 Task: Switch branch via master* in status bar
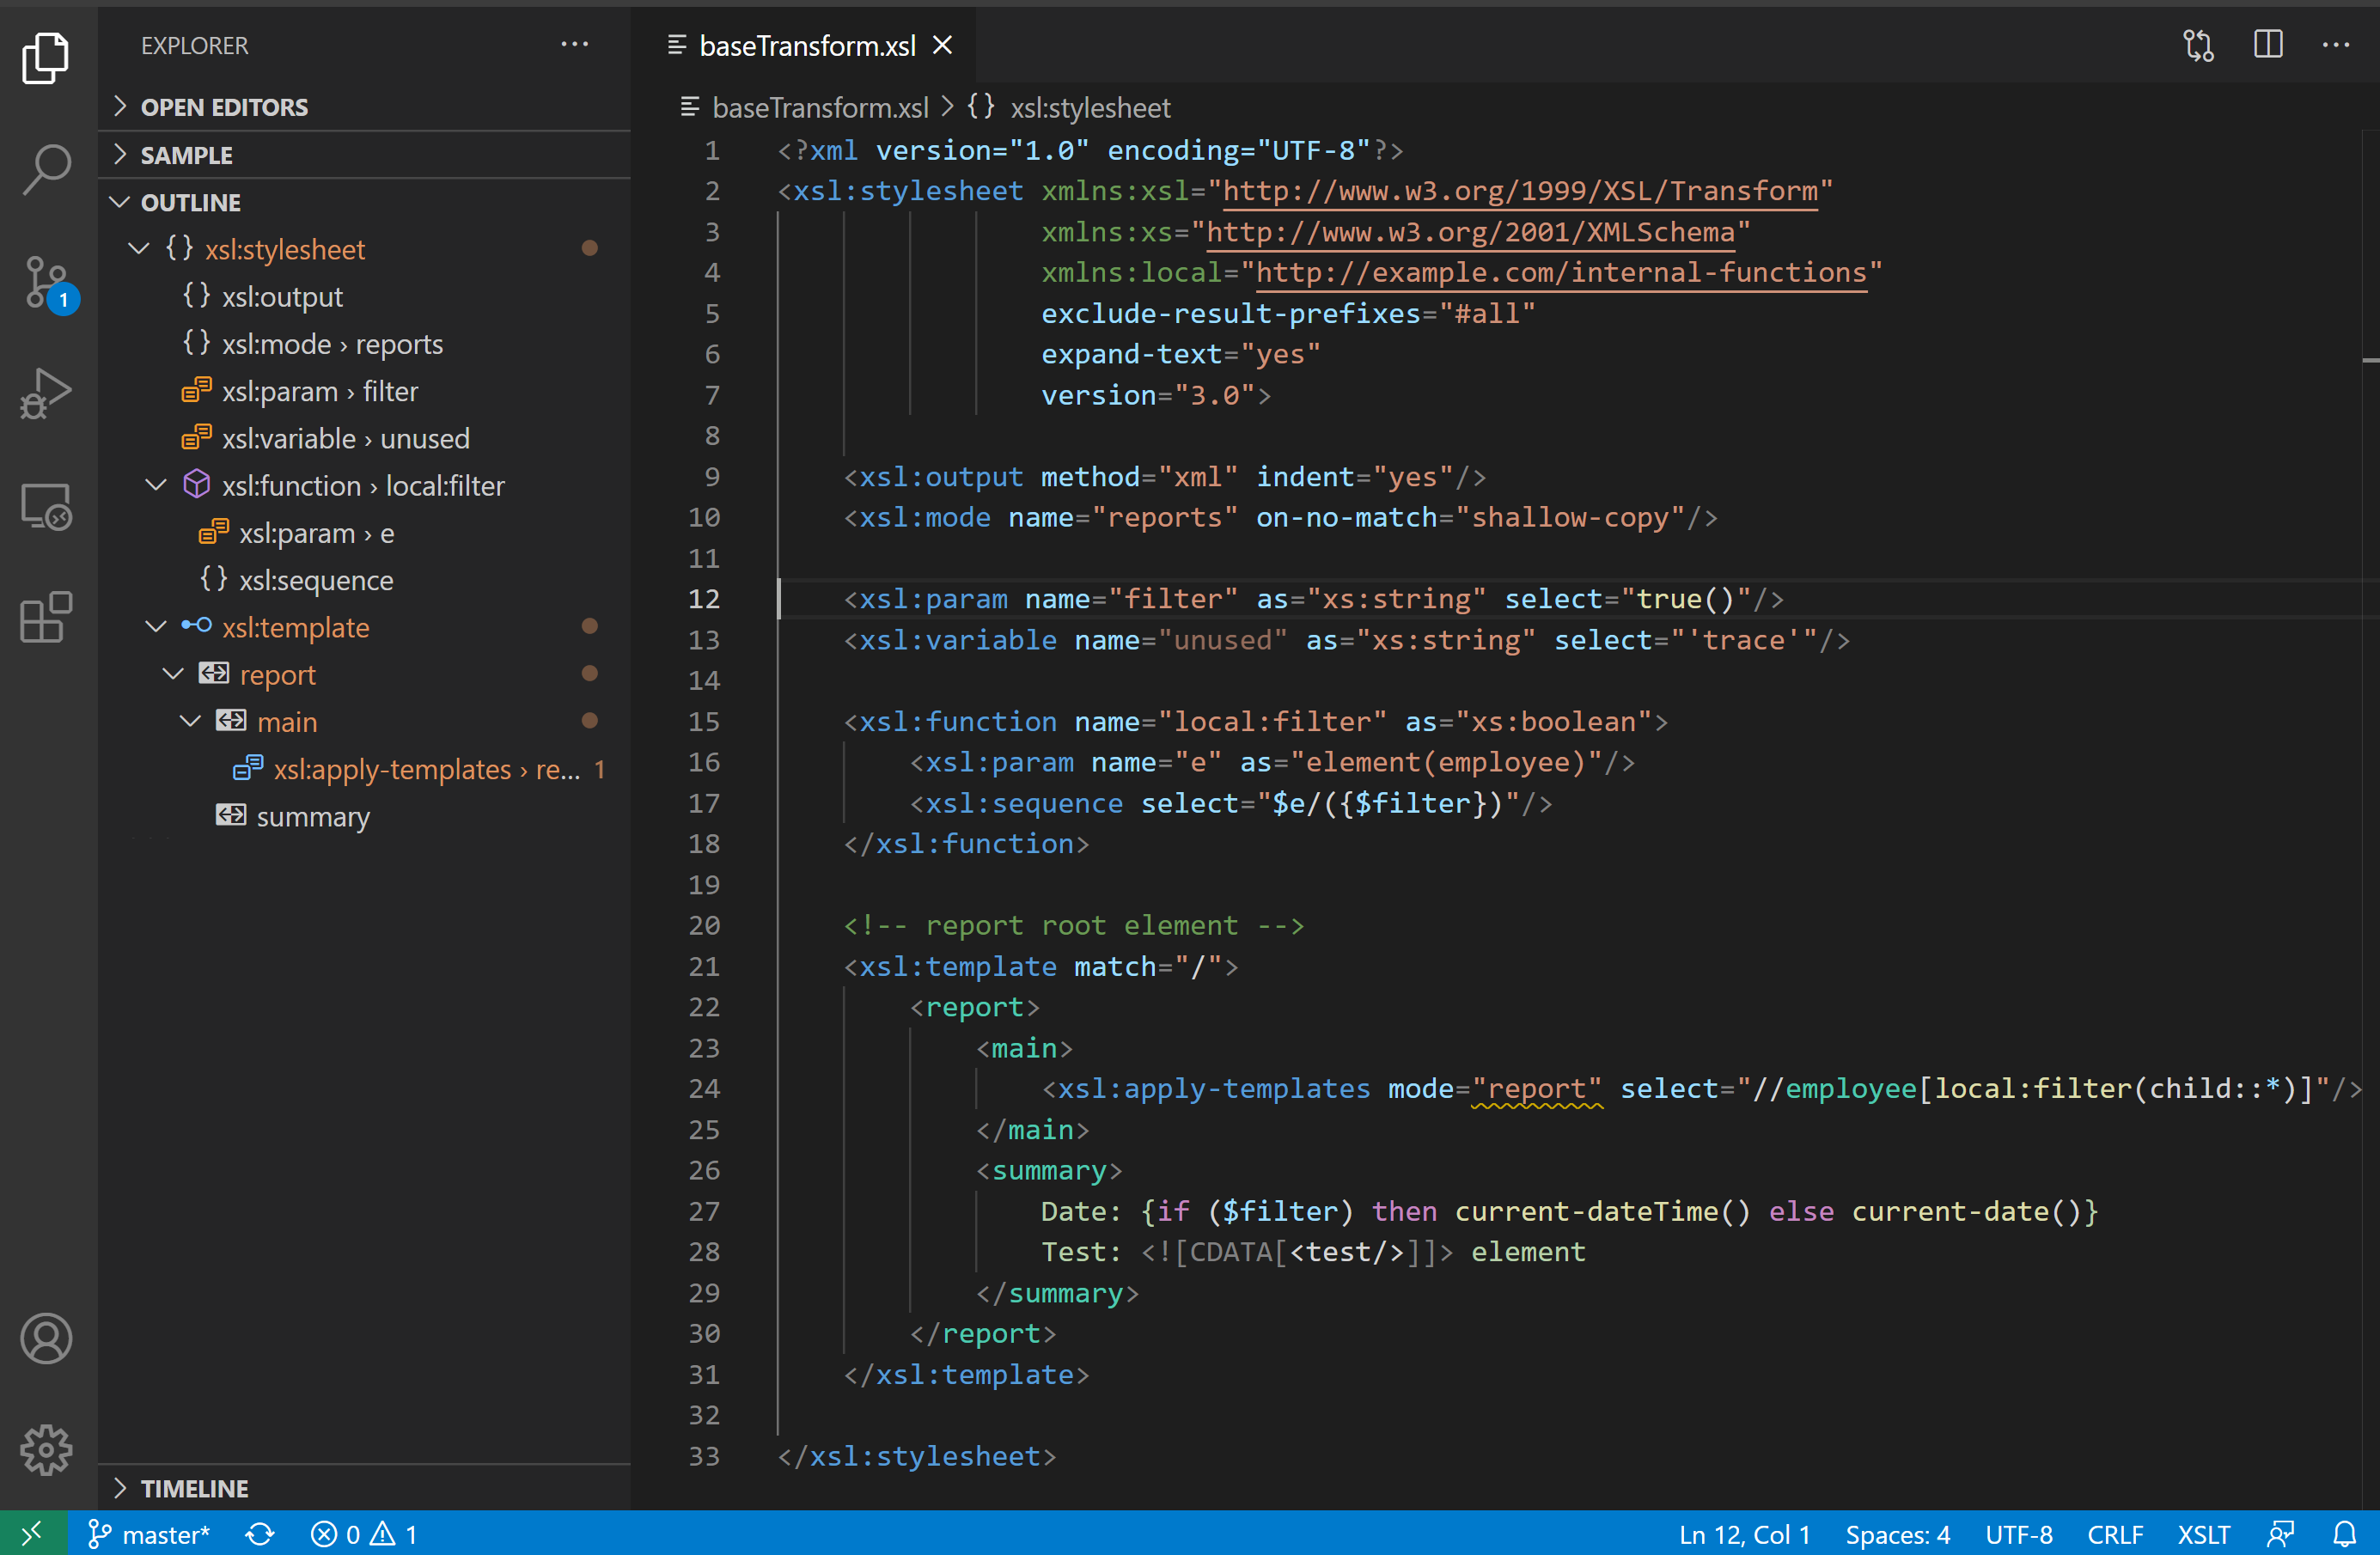point(149,1534)
